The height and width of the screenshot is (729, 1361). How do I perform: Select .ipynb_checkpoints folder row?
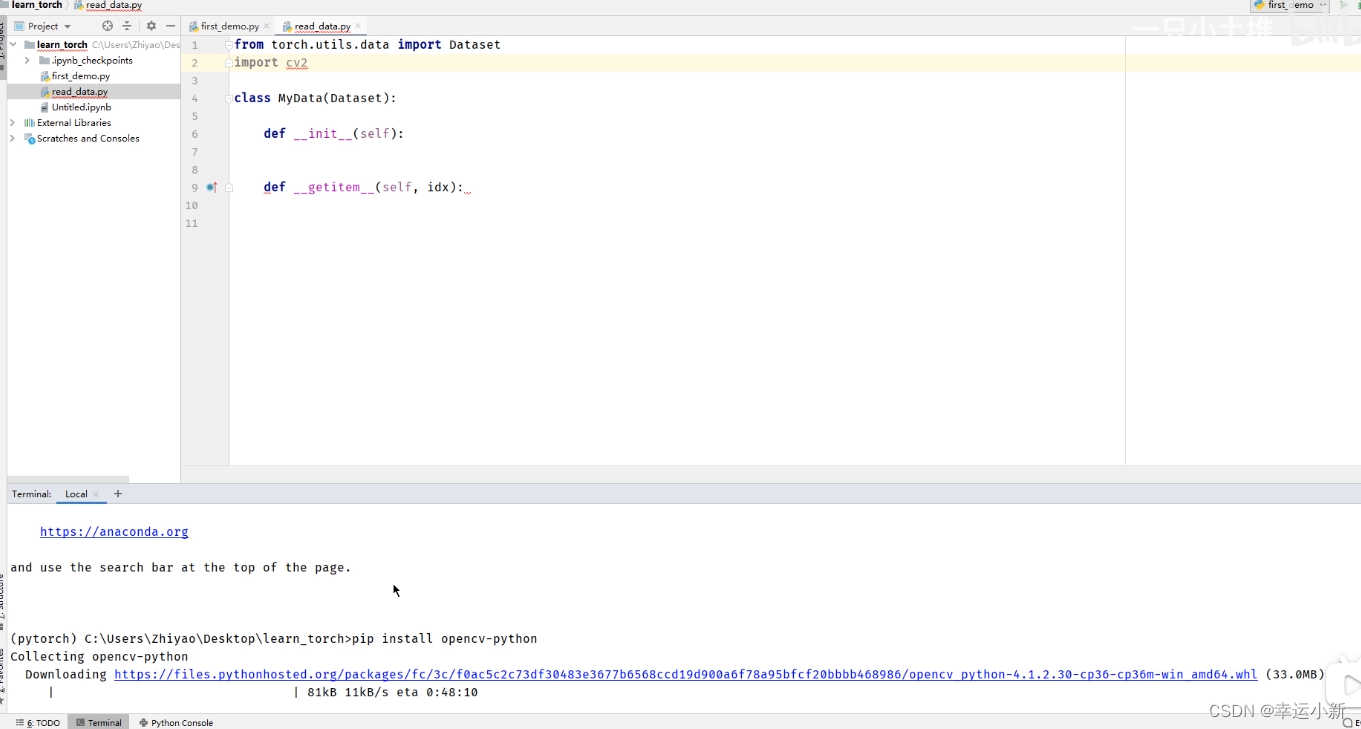pos(92,61)
